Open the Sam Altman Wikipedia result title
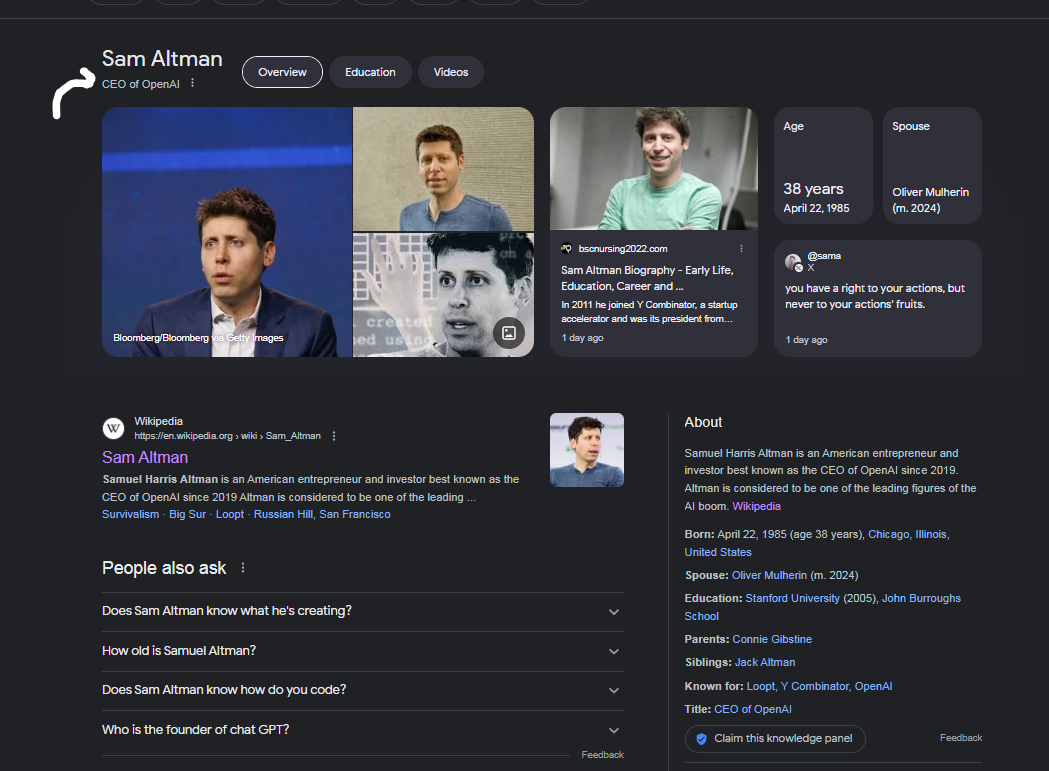Image resolution: width=1049 pixels, height=771 pixels. point(145,457)
